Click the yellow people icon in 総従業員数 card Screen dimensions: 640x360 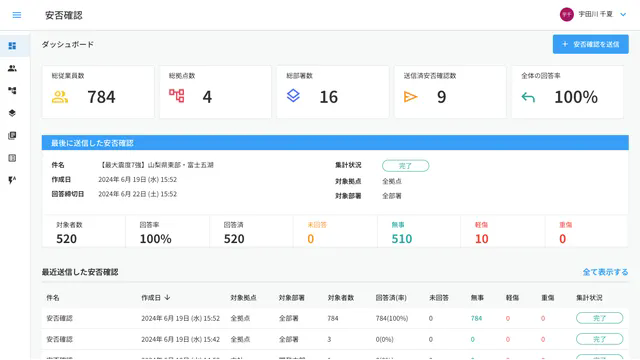coord(60,97)
